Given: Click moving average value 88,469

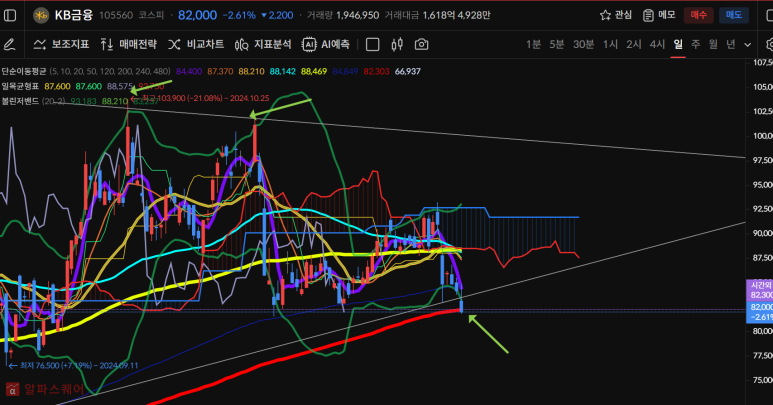Looking at the screenshot, I should point(314,71).
